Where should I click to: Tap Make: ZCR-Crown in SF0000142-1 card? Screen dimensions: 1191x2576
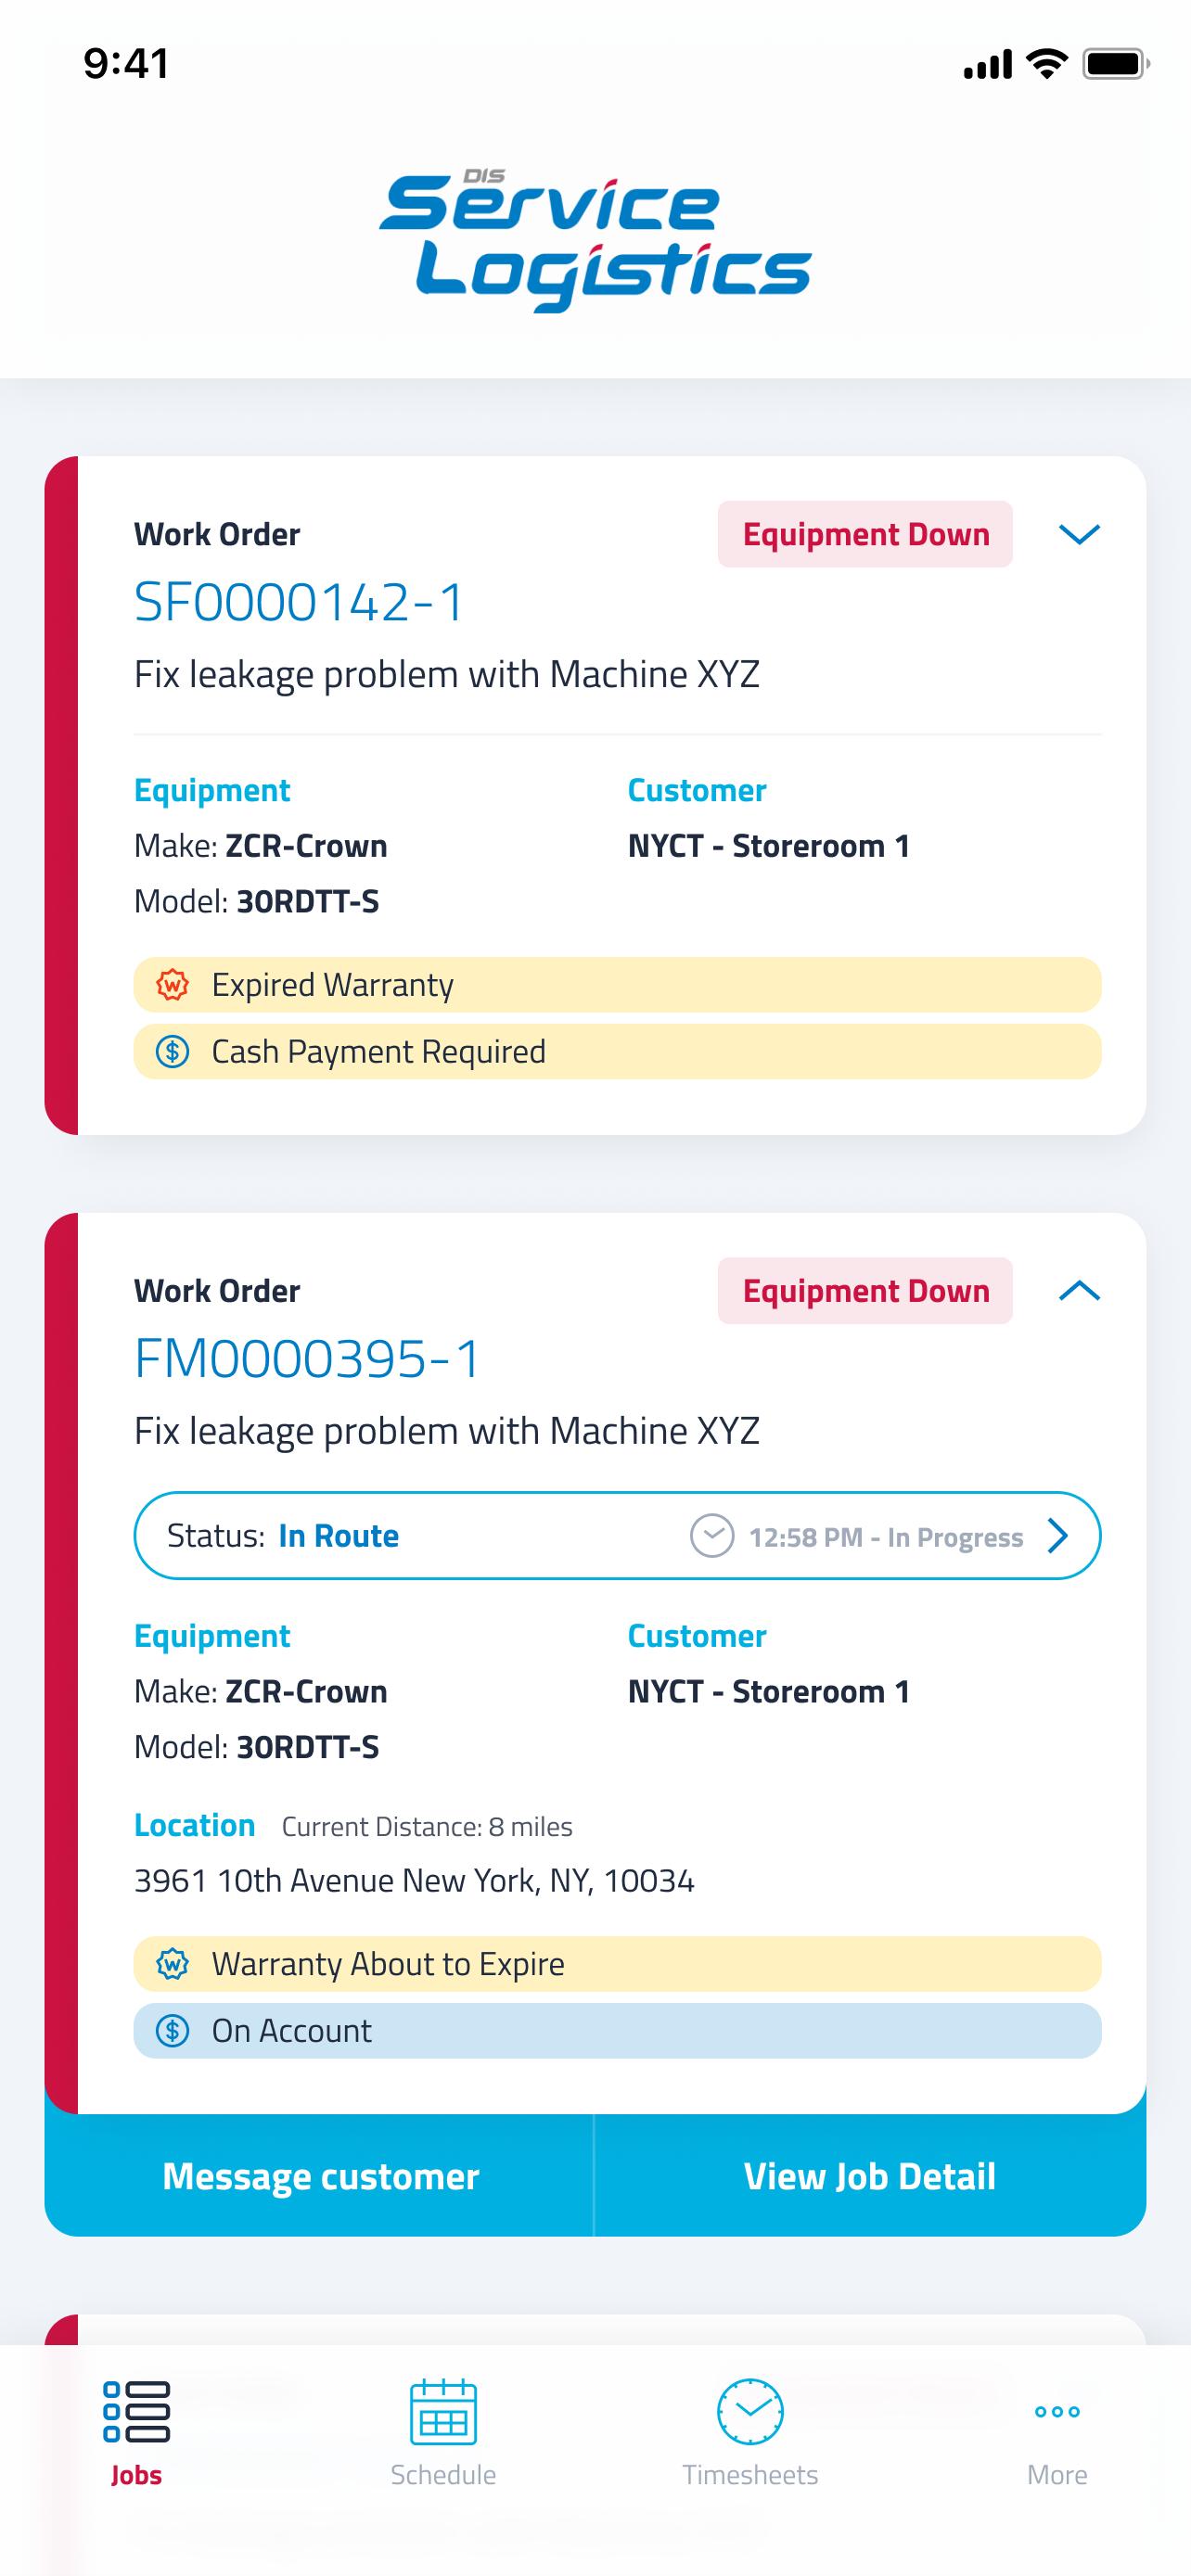[x=260, y=846]
